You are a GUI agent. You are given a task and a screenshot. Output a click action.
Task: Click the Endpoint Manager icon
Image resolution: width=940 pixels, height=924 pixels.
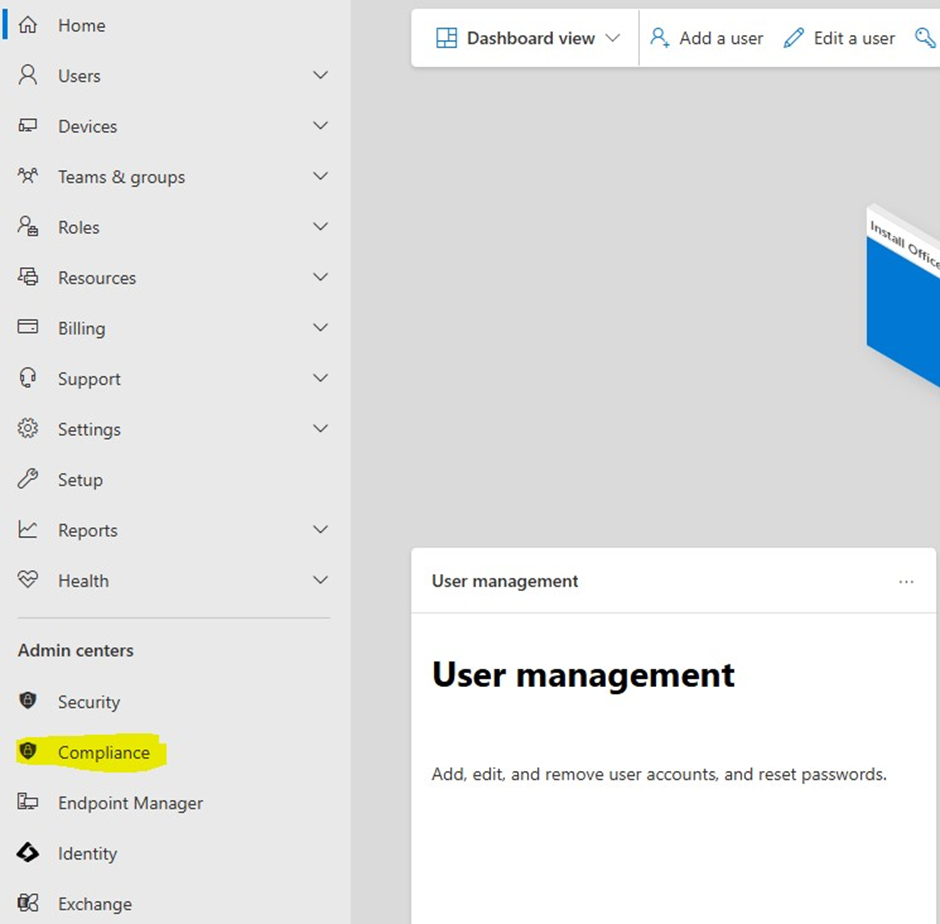coord(28,803)
